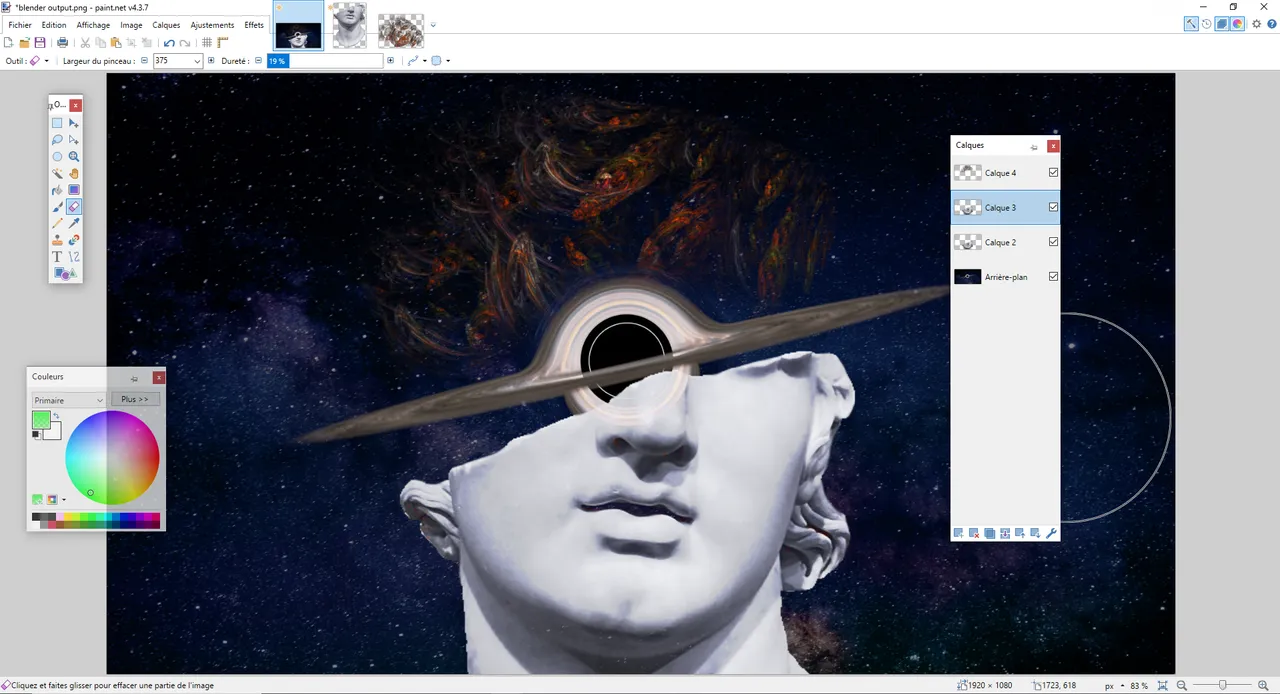Select the Magic Wand tool
The height and width of the screenshot is (694, 1280).
click(57, 174)
